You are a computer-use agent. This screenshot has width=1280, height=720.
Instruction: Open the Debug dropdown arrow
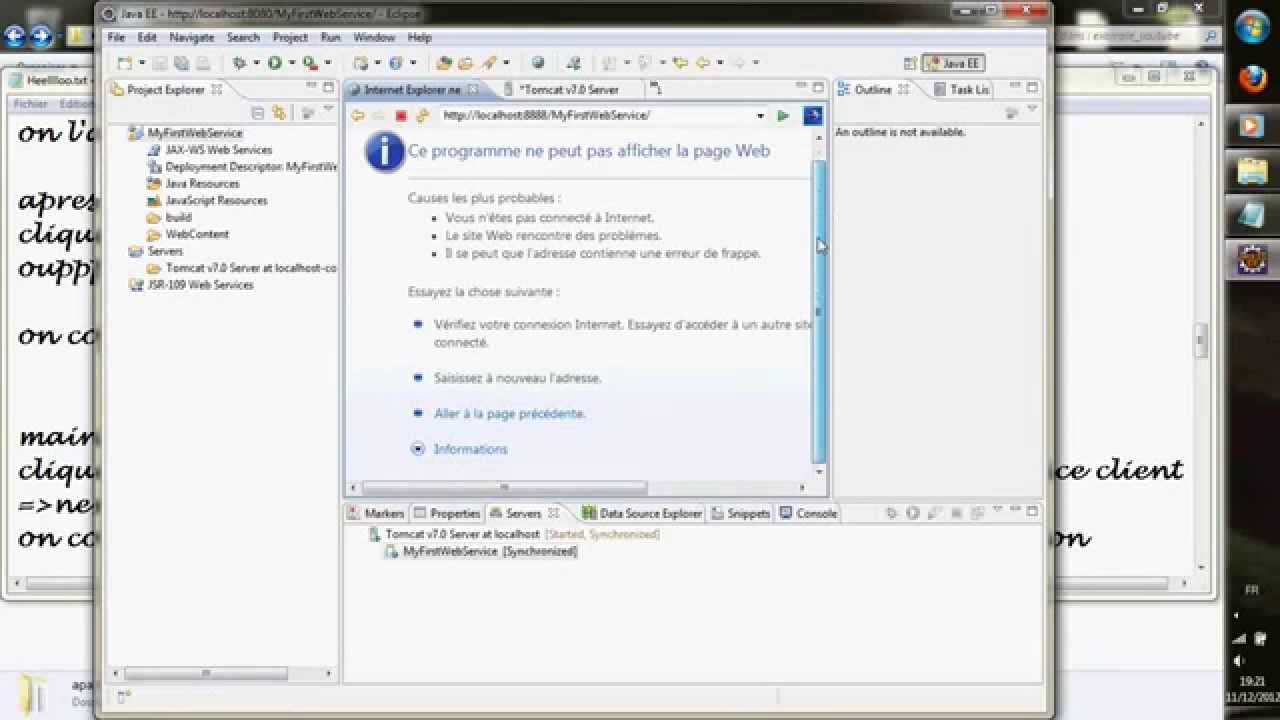[x=256, y=63]
